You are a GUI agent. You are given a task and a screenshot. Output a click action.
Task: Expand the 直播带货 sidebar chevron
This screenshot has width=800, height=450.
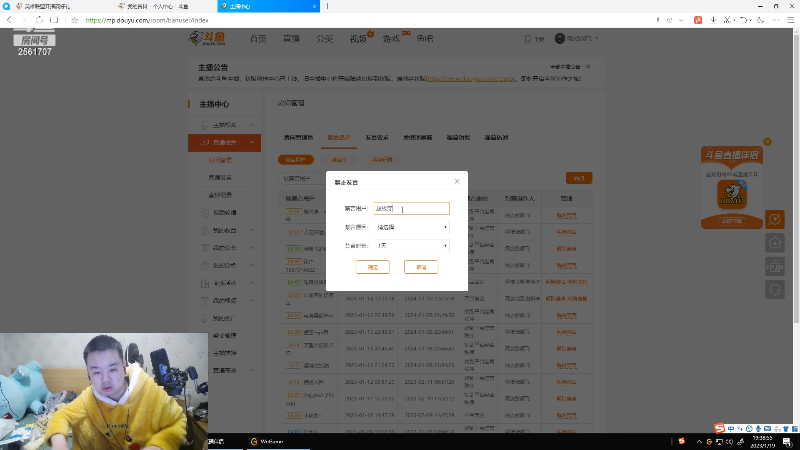coord(252,370)
